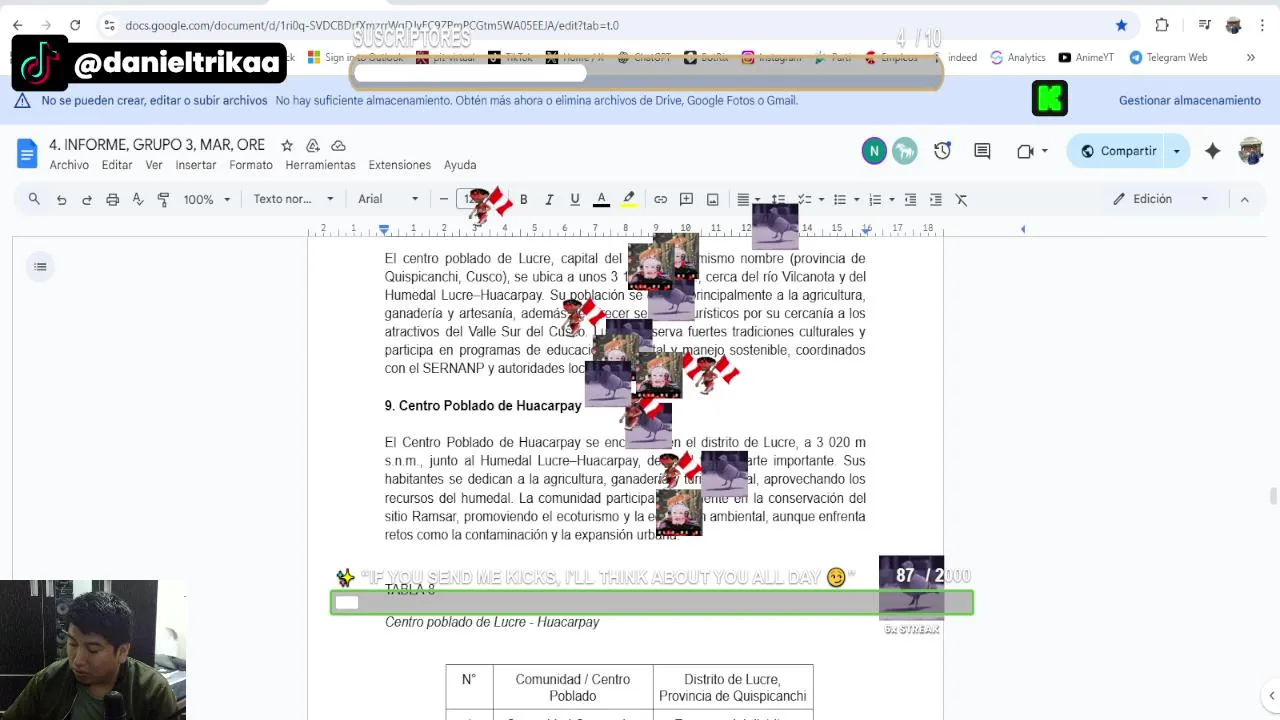Decrease paragraph indent
This screenshot has width=1280, height=720.
pos(910,199)
